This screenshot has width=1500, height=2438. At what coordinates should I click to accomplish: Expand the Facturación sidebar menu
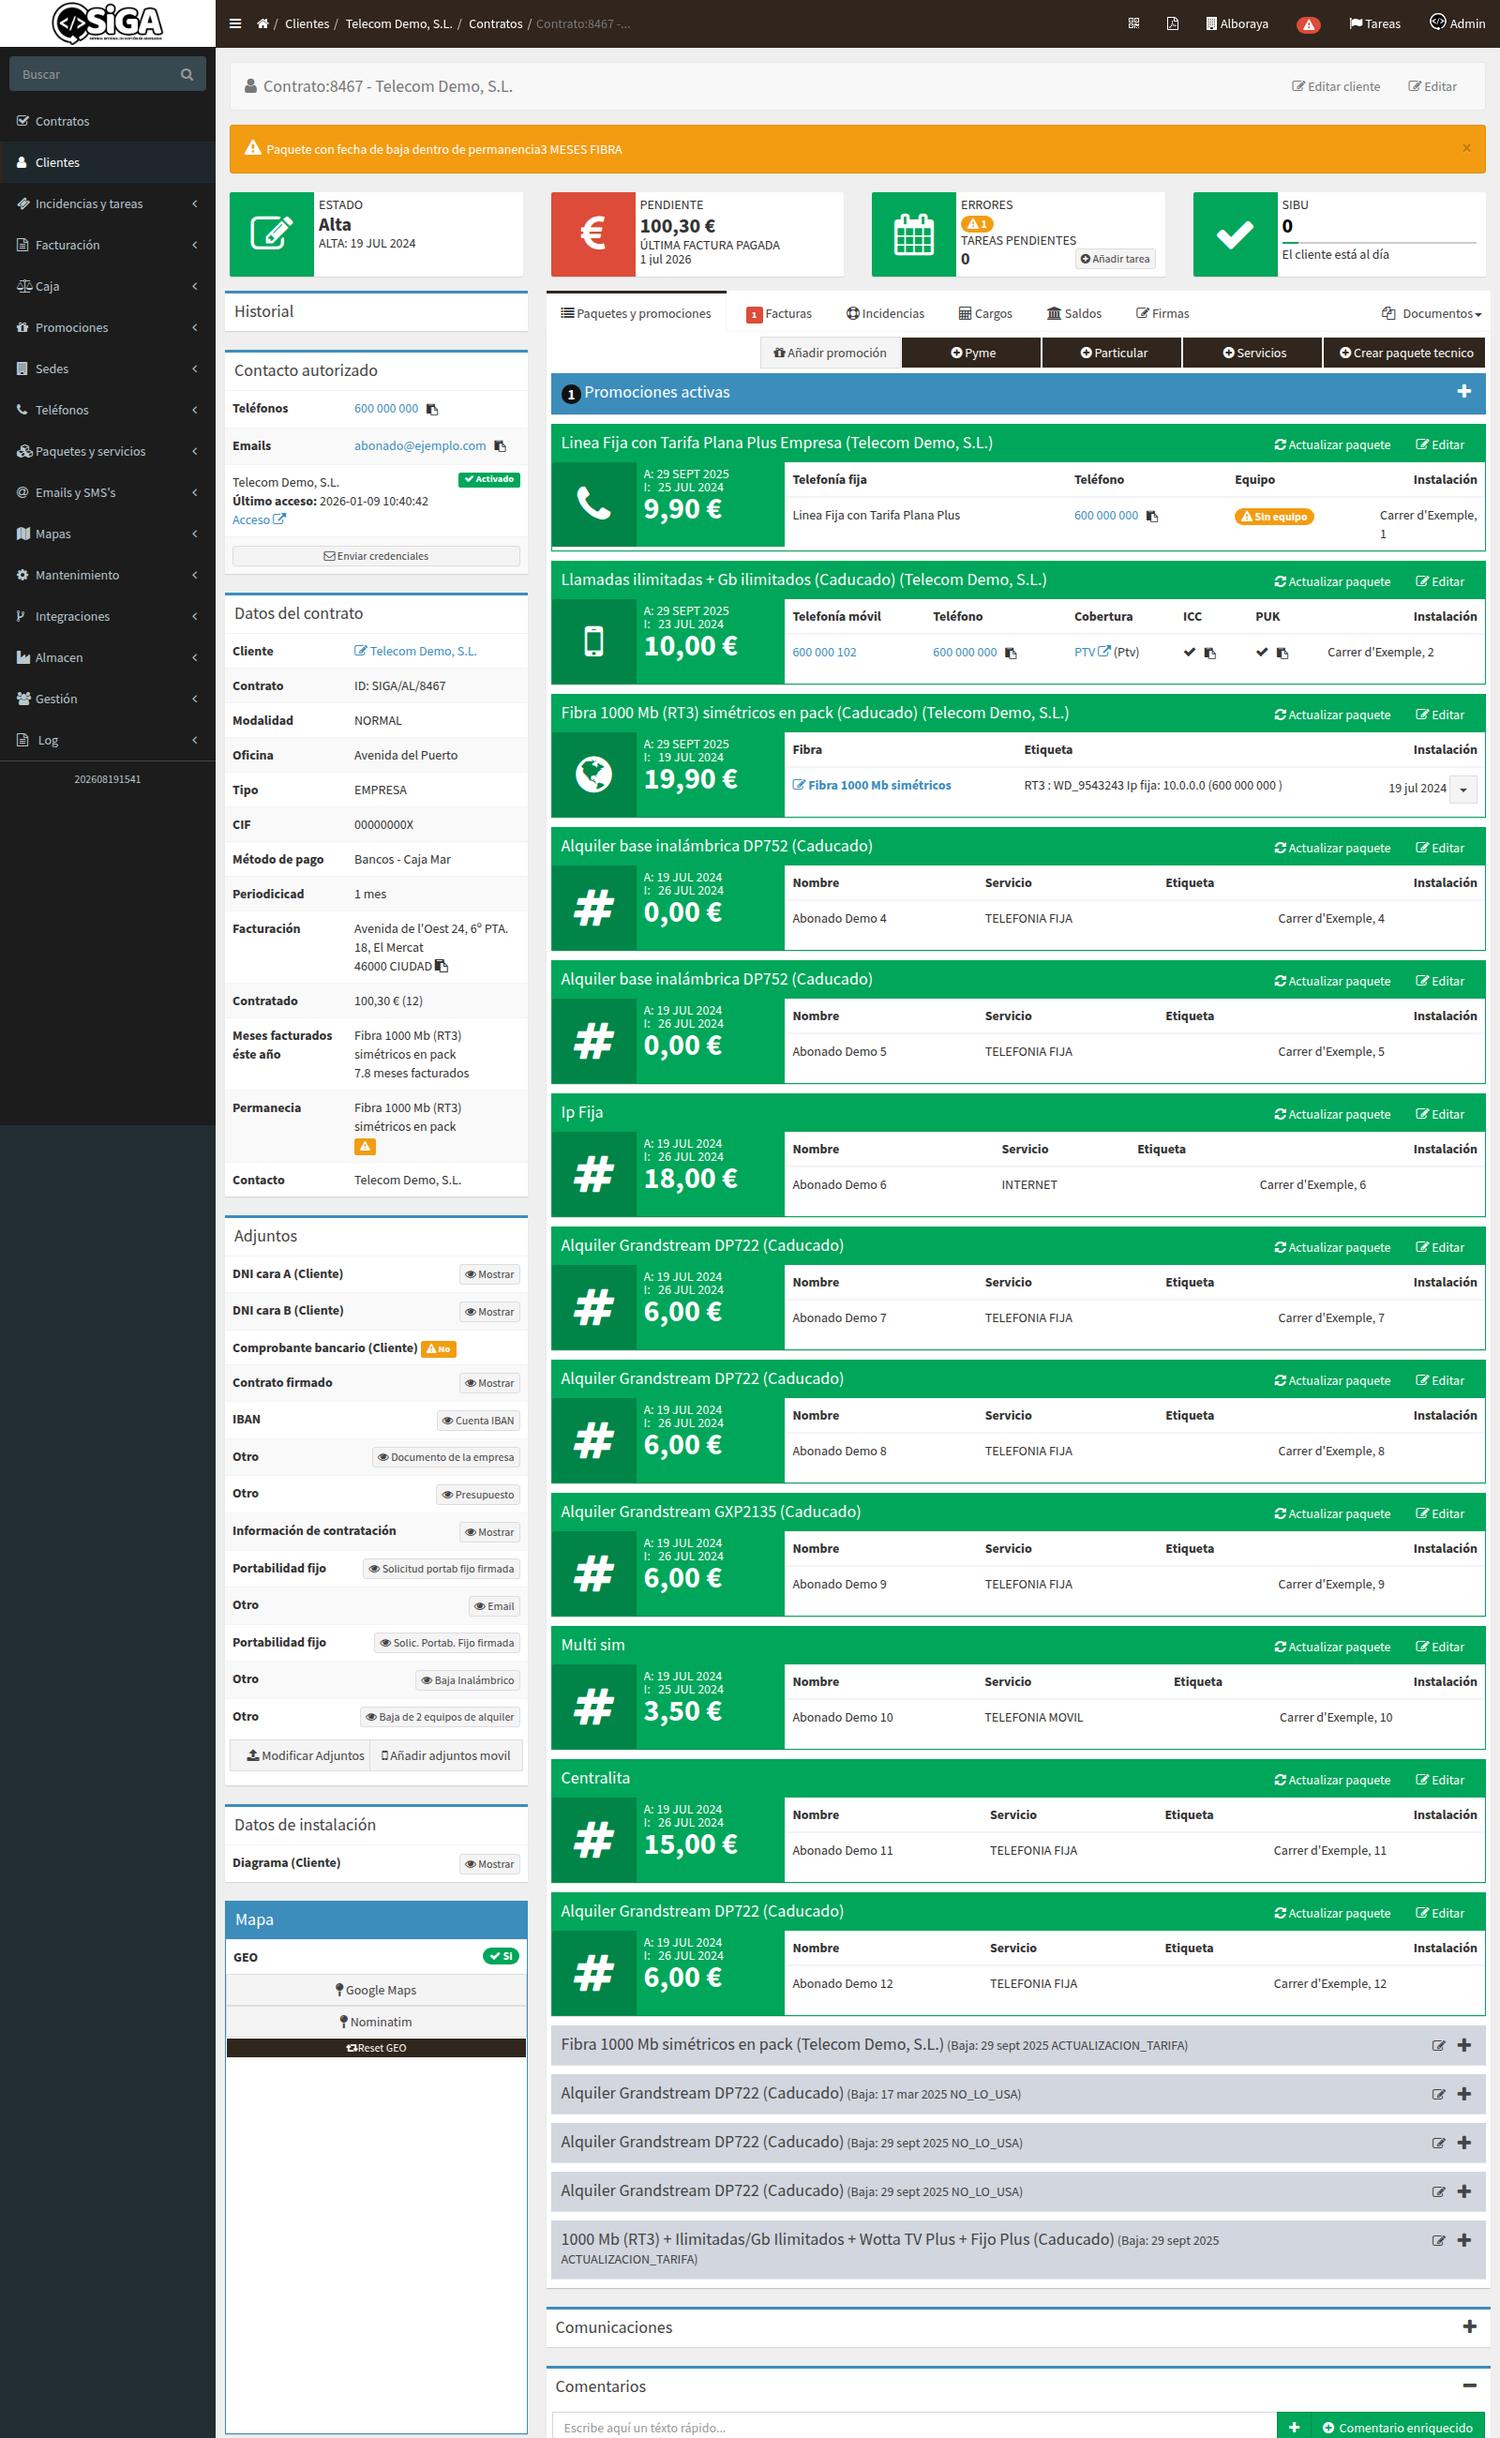(x=107, y=245)
